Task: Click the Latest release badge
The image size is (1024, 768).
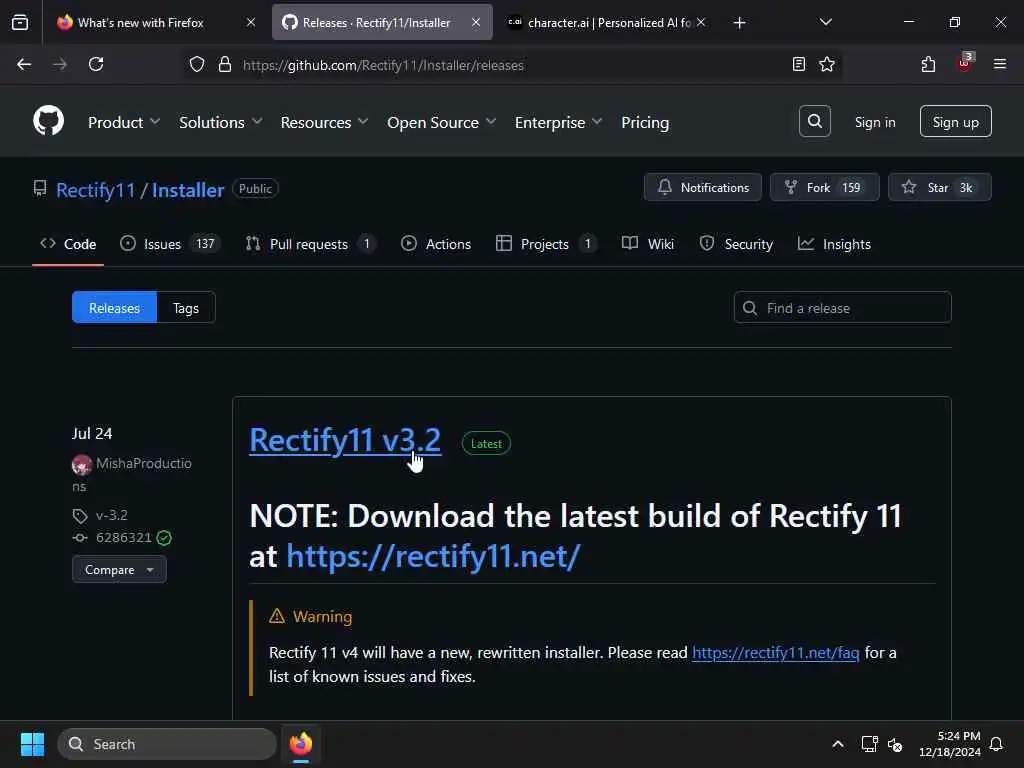Action: pos(487,443)
